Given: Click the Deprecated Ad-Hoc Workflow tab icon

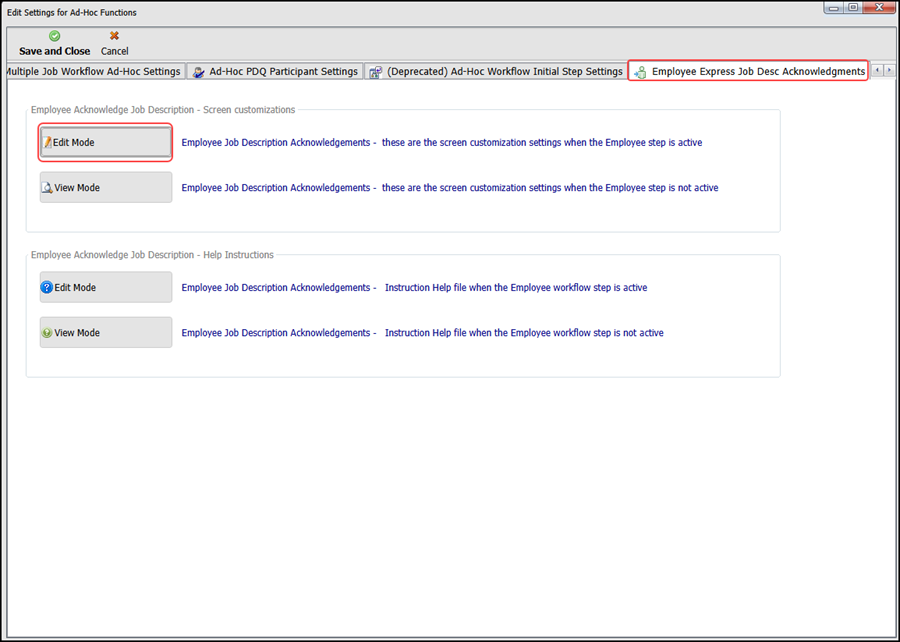Looking at the screenshot, I should (x=375, y=72).
